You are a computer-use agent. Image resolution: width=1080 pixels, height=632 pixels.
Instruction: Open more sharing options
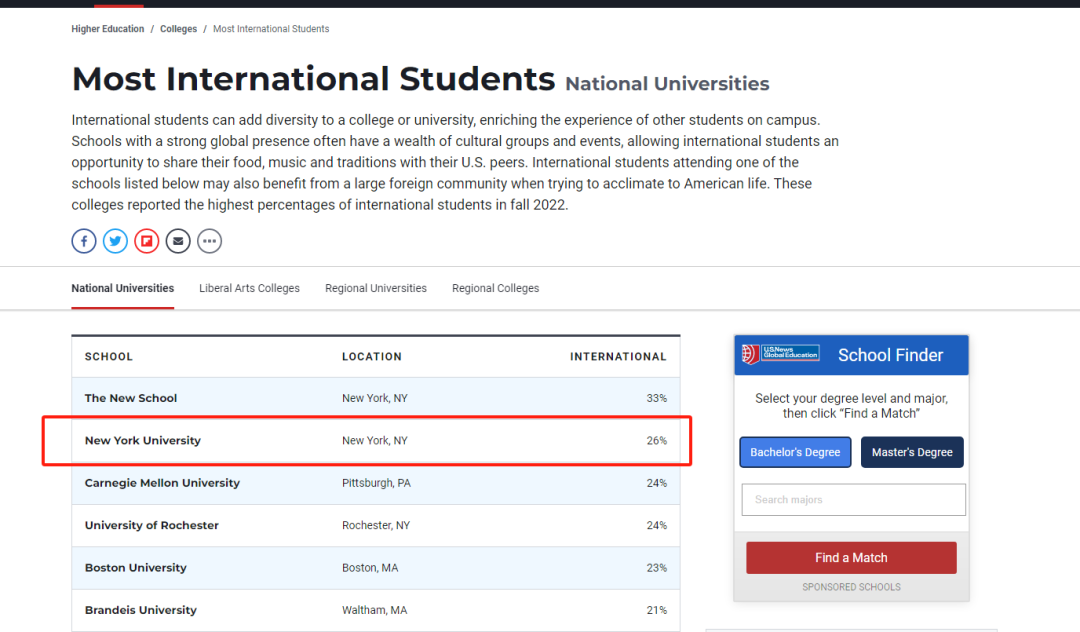pyautogui.click(x=209, y=241)
